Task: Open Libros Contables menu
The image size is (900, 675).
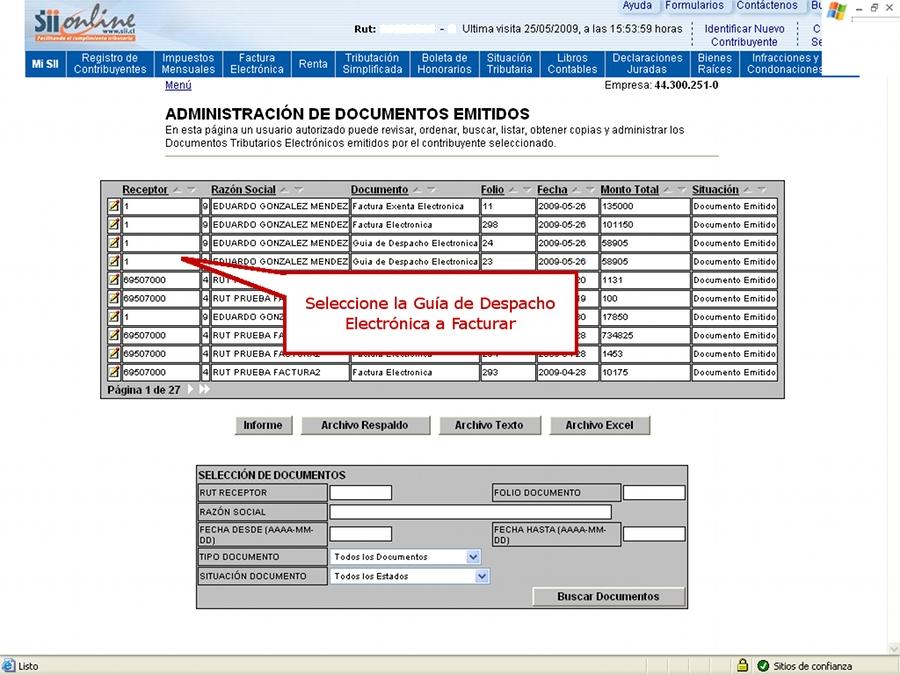Action: pyautogui.click(x=572, y=64)
